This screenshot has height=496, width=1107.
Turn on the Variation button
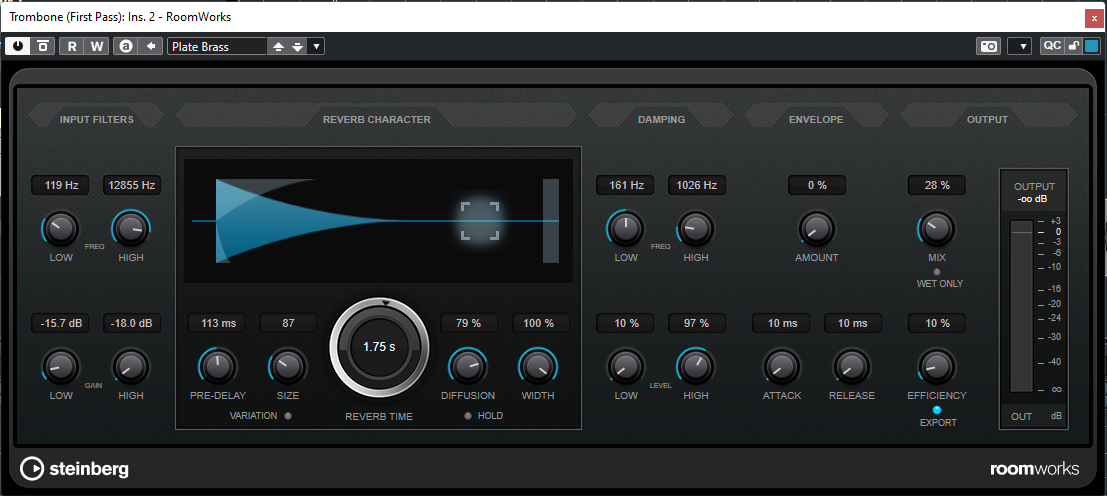[288, 416]
